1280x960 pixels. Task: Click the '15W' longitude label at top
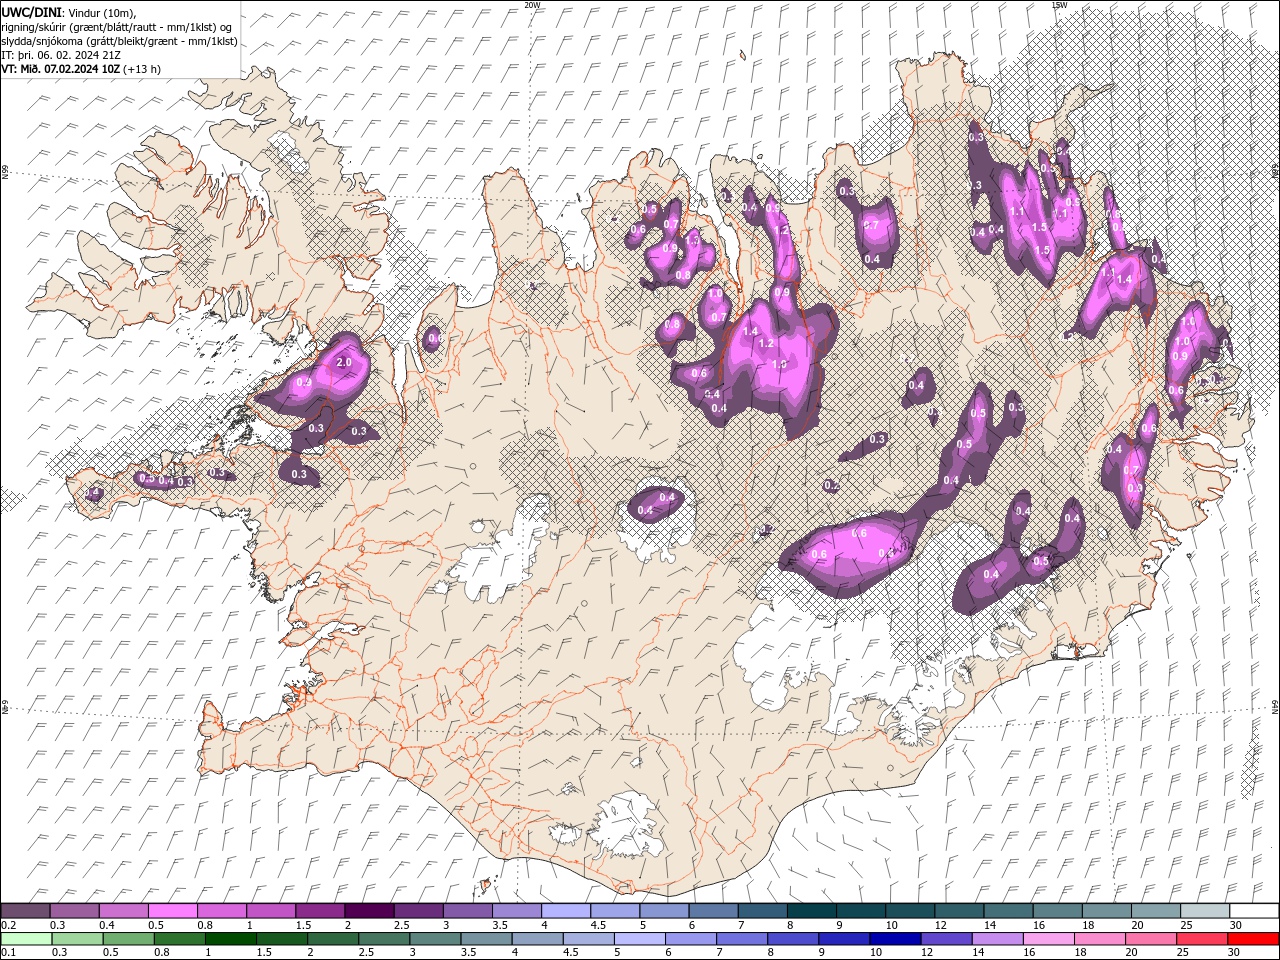[1059, 5]
